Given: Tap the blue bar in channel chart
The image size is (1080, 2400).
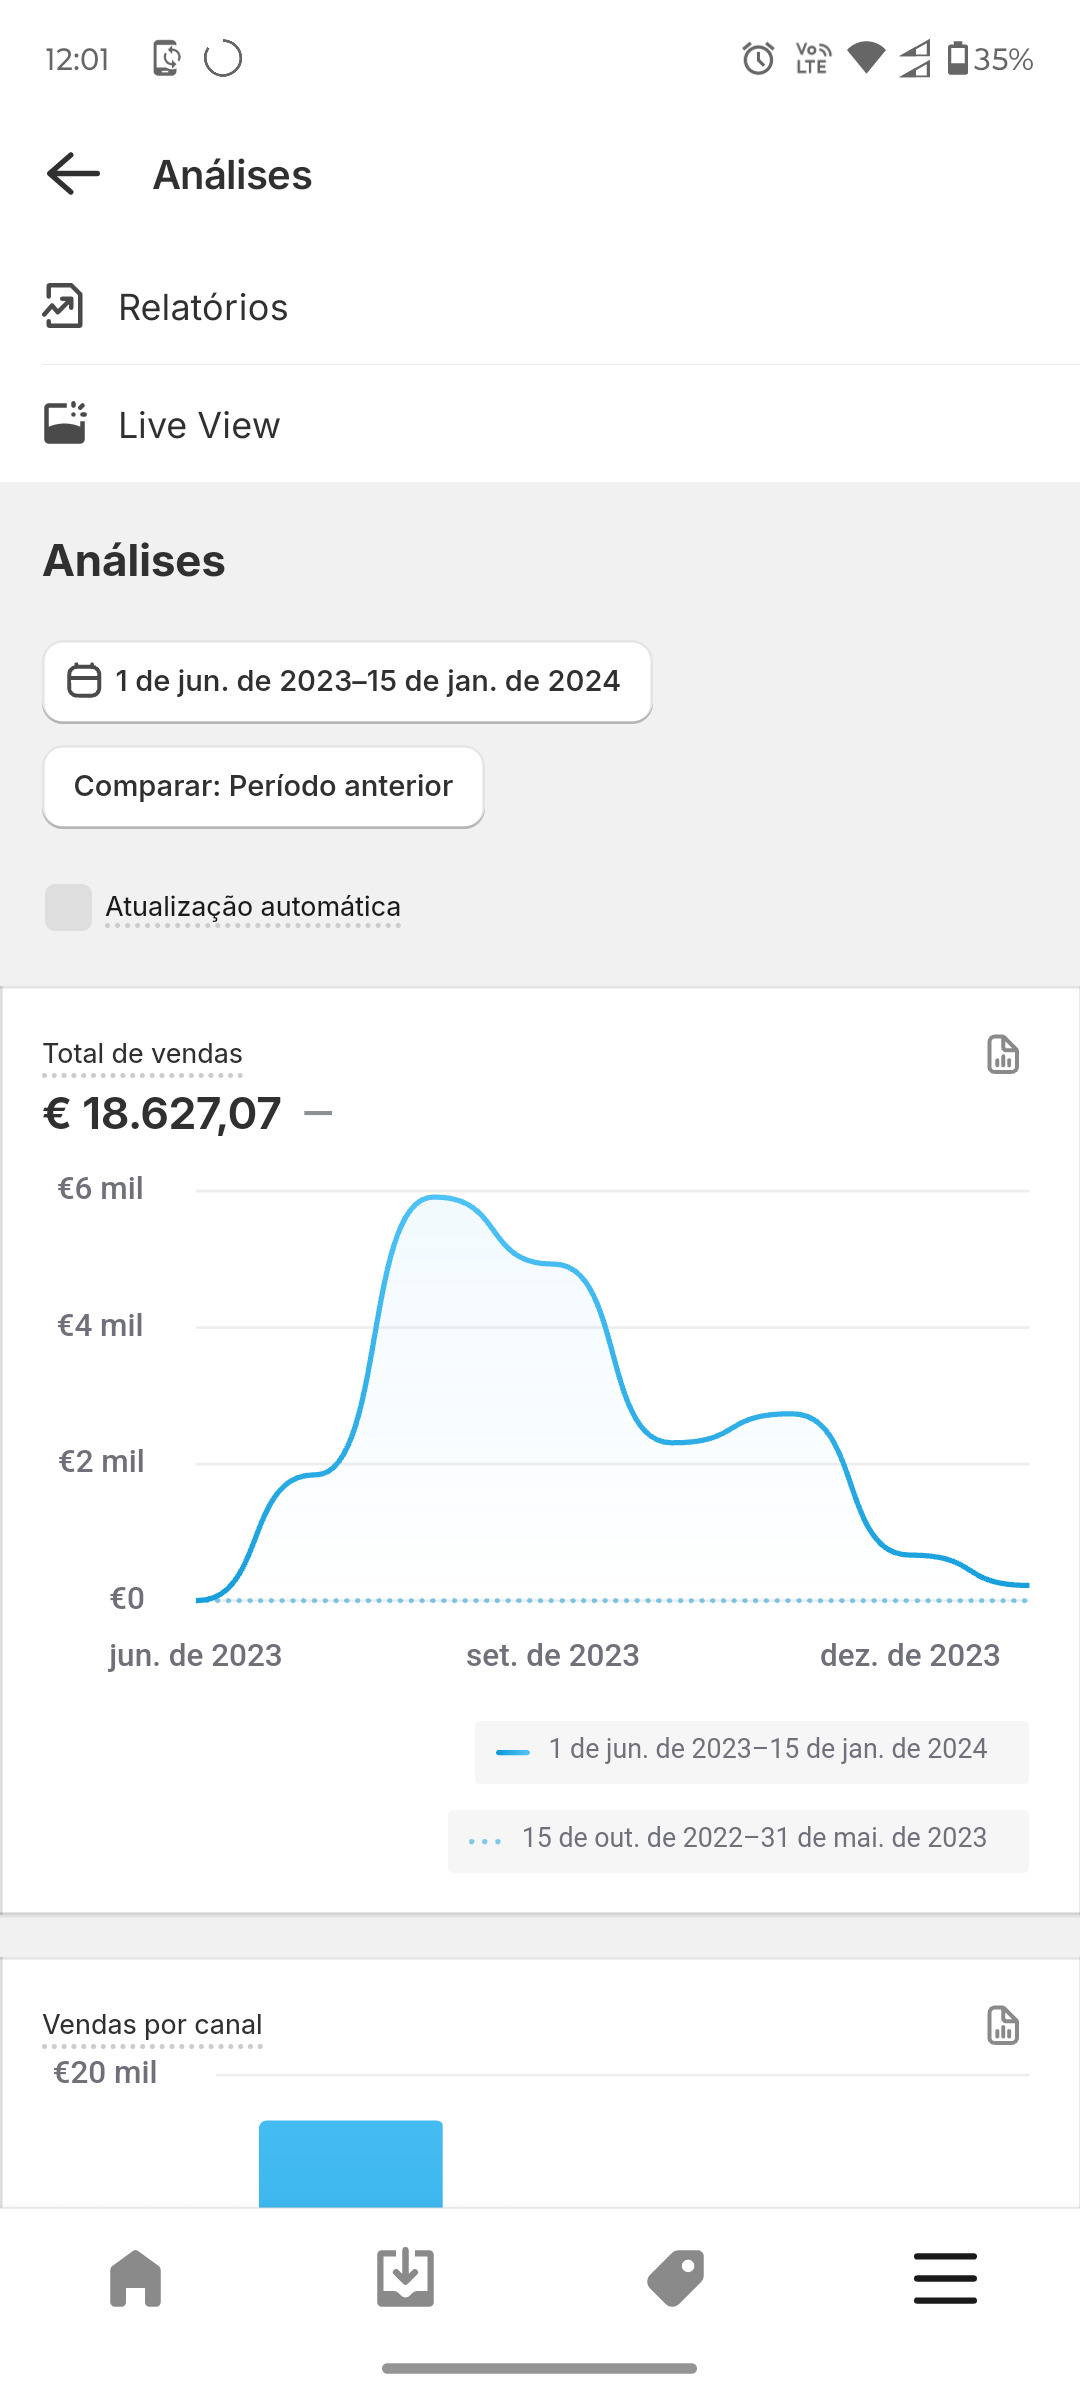Looking at the screenshot, I should pyautogui.click(x=350, y=2163).
